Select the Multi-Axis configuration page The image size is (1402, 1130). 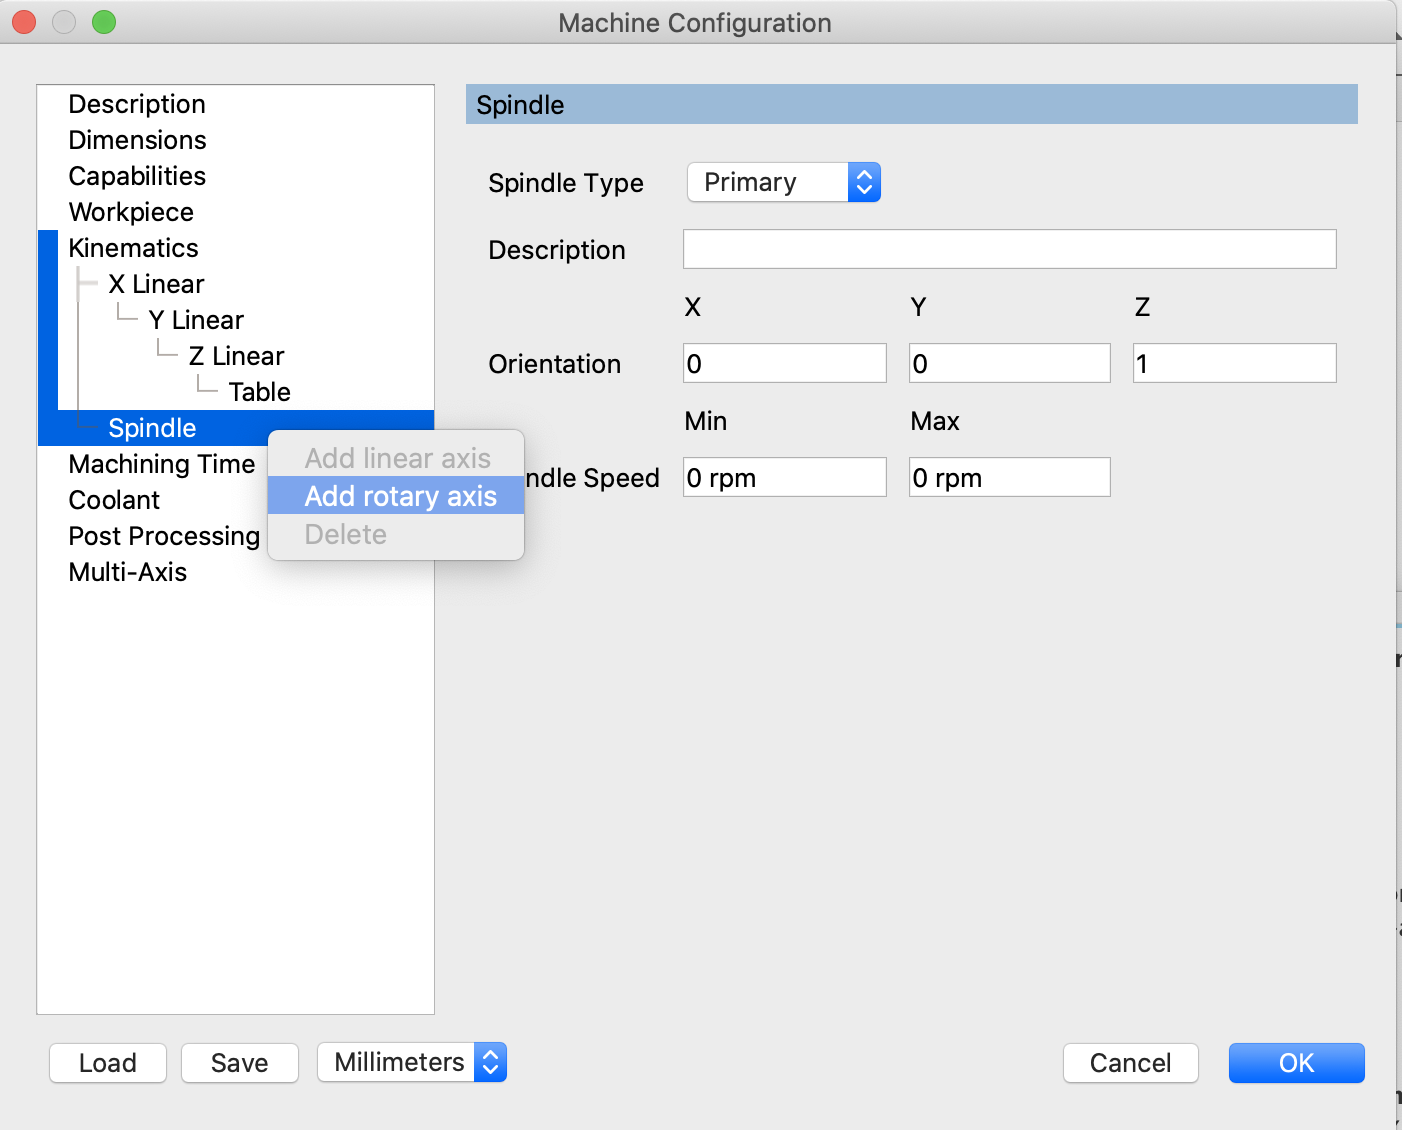(127, 572)
